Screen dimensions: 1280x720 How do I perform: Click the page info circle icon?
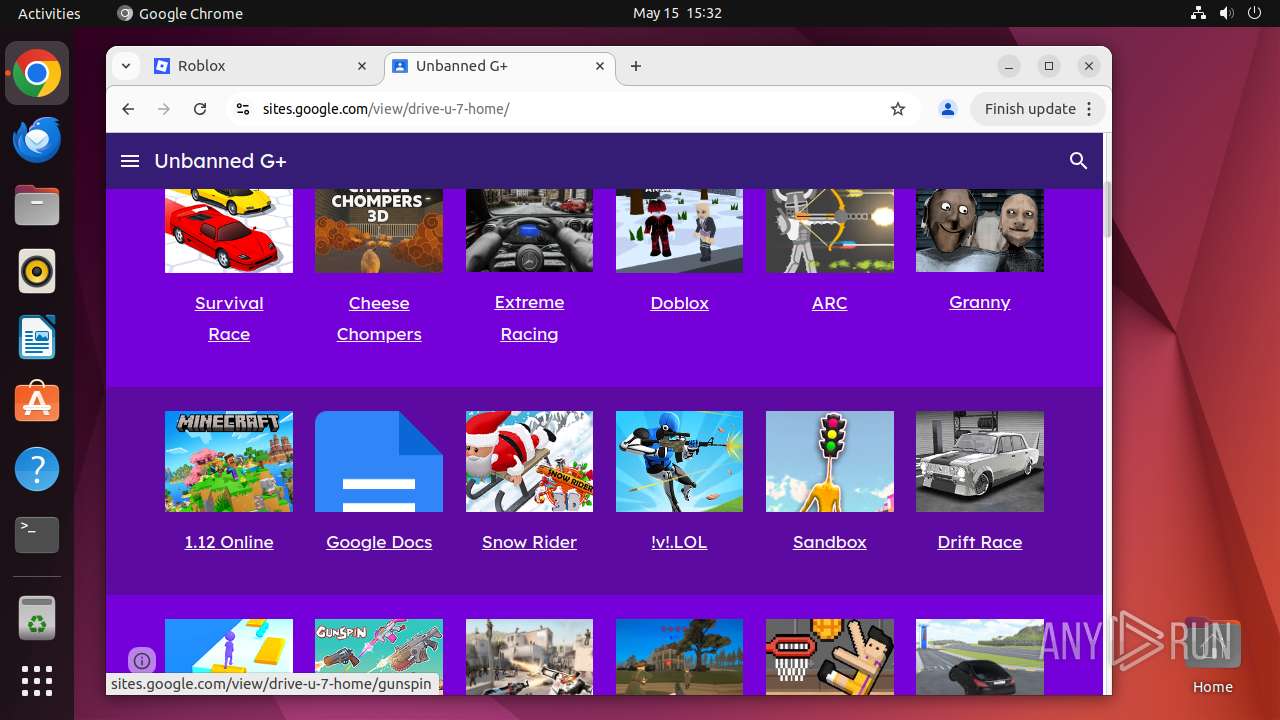pos(142,661)
